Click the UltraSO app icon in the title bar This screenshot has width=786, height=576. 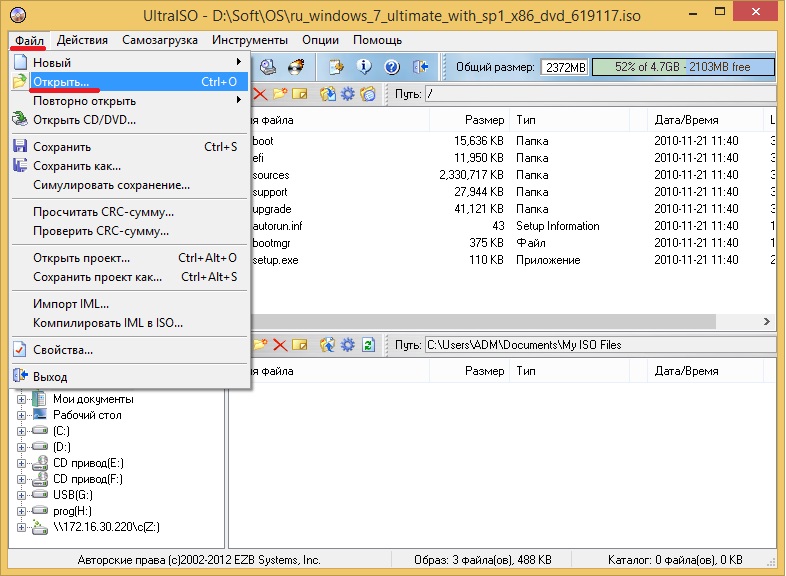(18, 15)
